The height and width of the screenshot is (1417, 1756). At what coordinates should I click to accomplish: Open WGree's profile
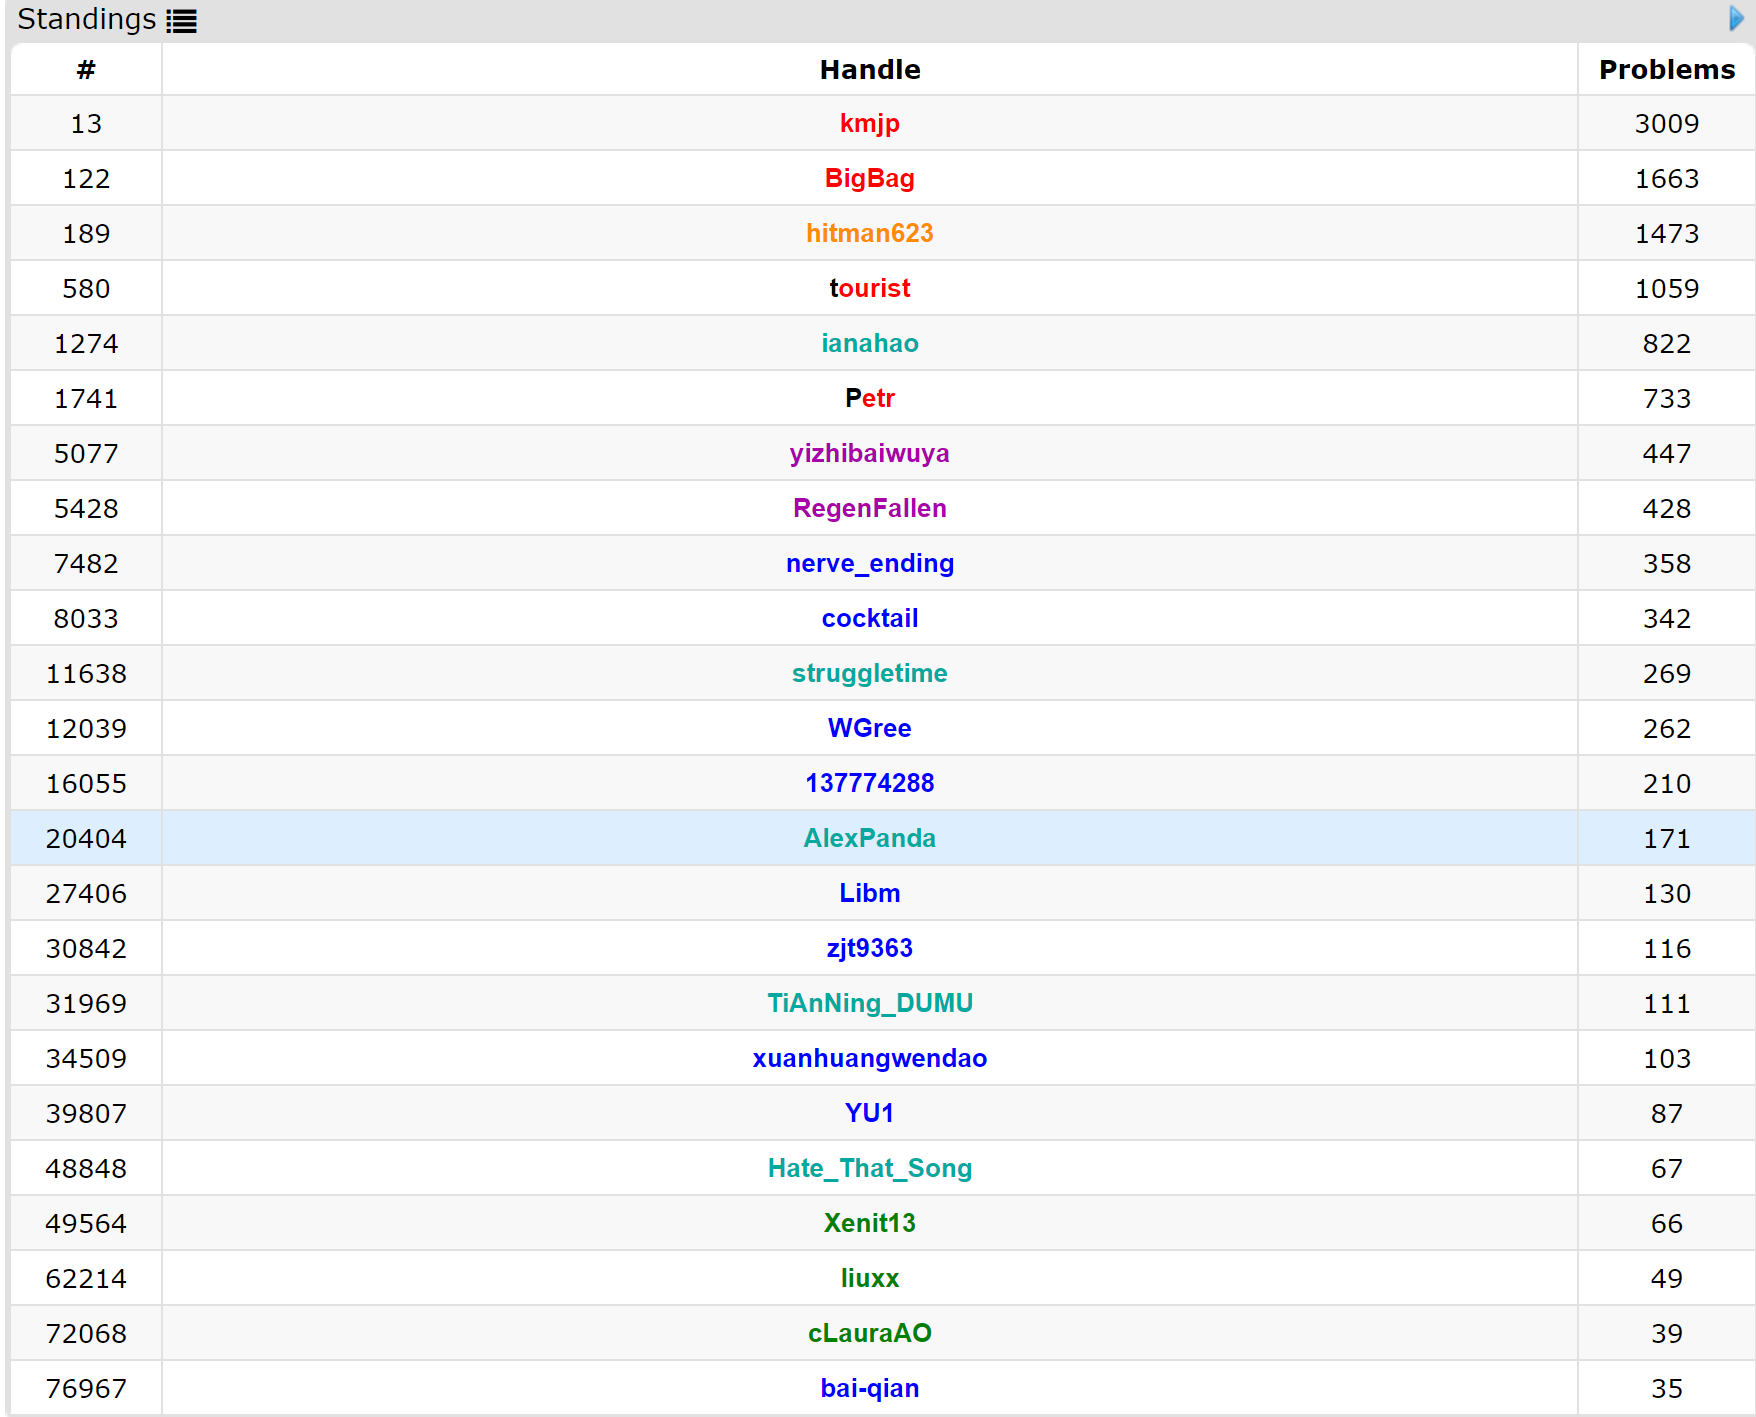click(869, 729)
